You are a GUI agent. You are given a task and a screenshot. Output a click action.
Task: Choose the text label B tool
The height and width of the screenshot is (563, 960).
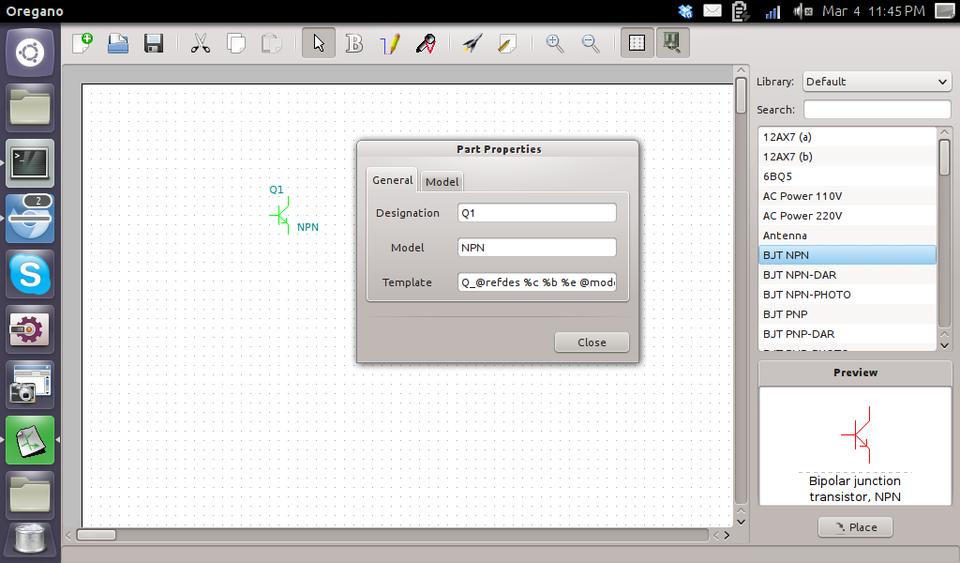(x=354, y=44)
